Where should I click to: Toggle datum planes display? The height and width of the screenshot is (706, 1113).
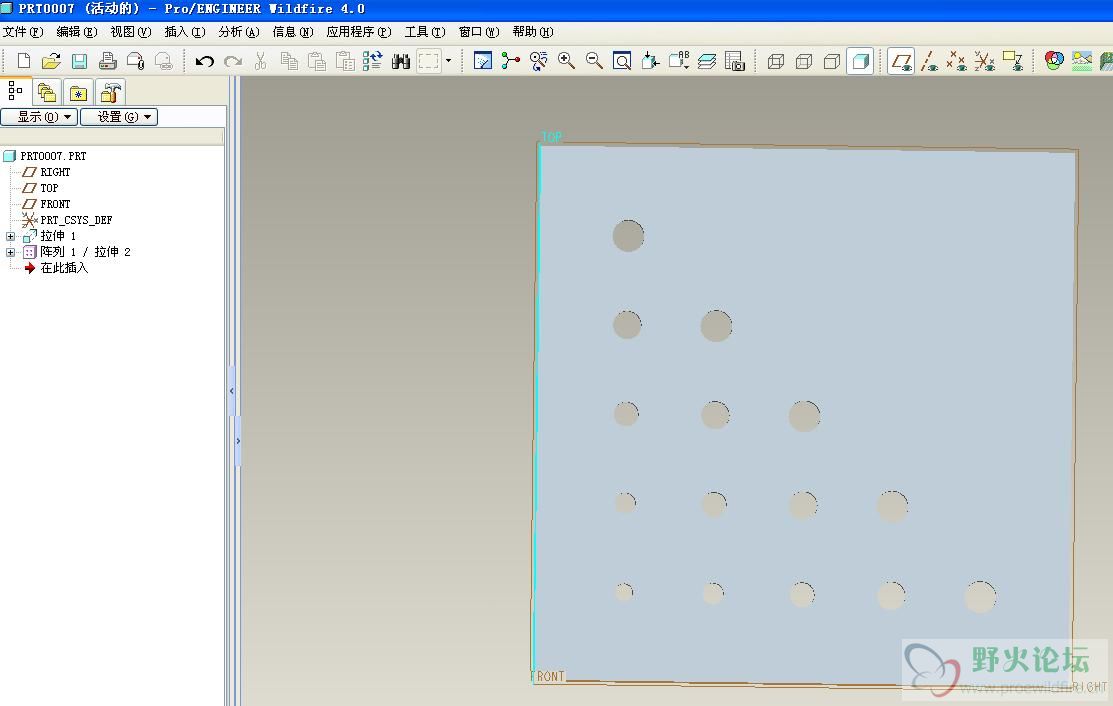(x=901, y=62)
